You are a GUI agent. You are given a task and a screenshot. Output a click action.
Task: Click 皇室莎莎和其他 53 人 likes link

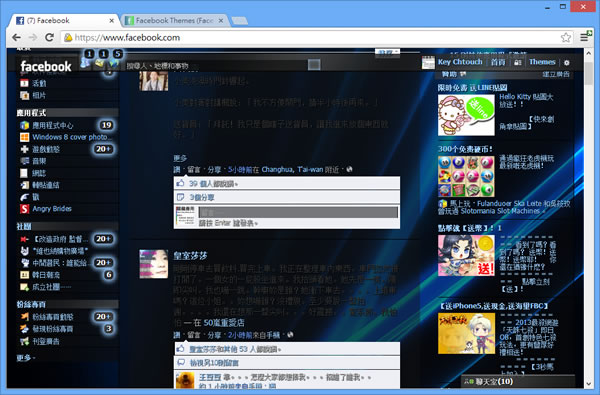click(235, 349)
